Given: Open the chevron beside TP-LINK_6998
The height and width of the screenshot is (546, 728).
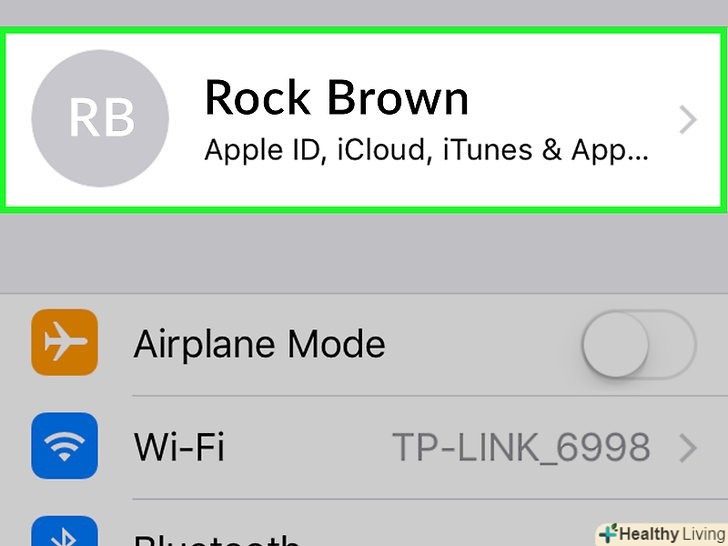Looking at the screenshot, I should [x=688, y=448].
